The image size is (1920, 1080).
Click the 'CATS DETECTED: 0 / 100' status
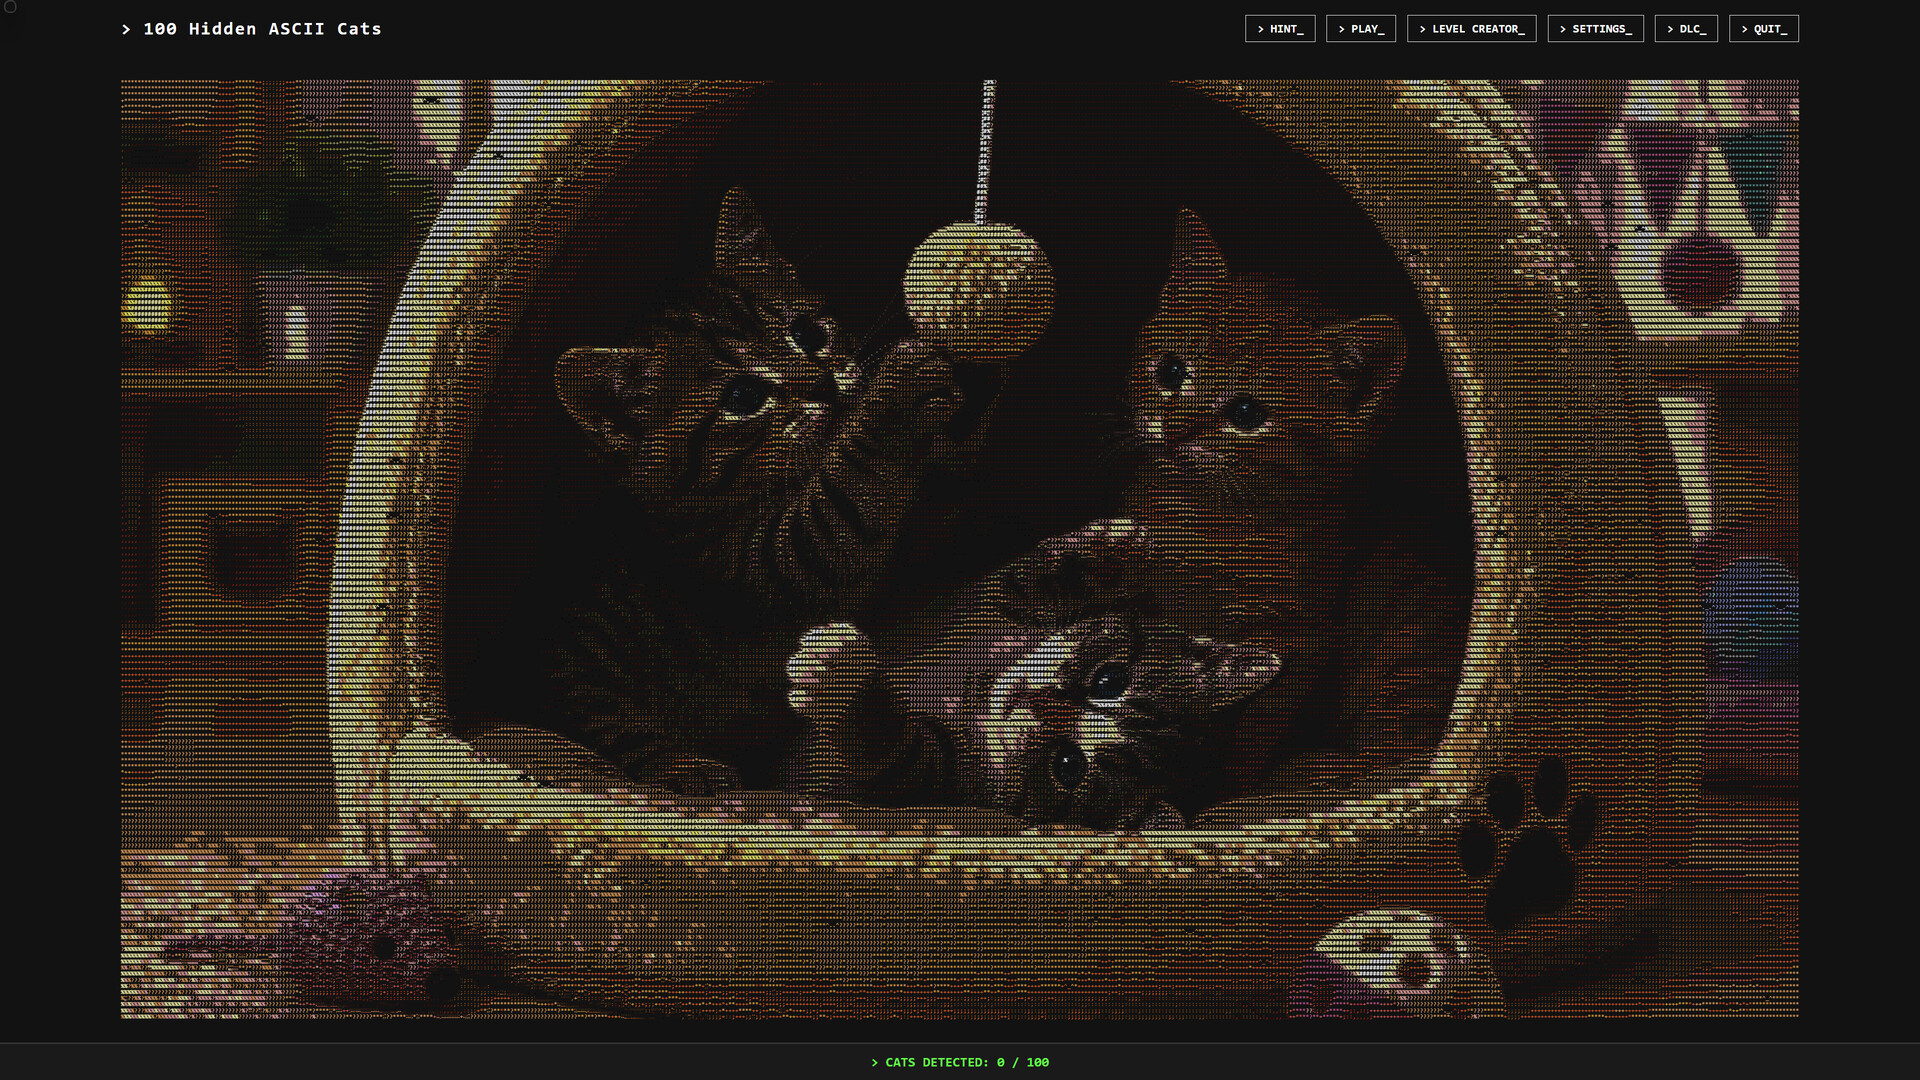(x=960, y=1062)
